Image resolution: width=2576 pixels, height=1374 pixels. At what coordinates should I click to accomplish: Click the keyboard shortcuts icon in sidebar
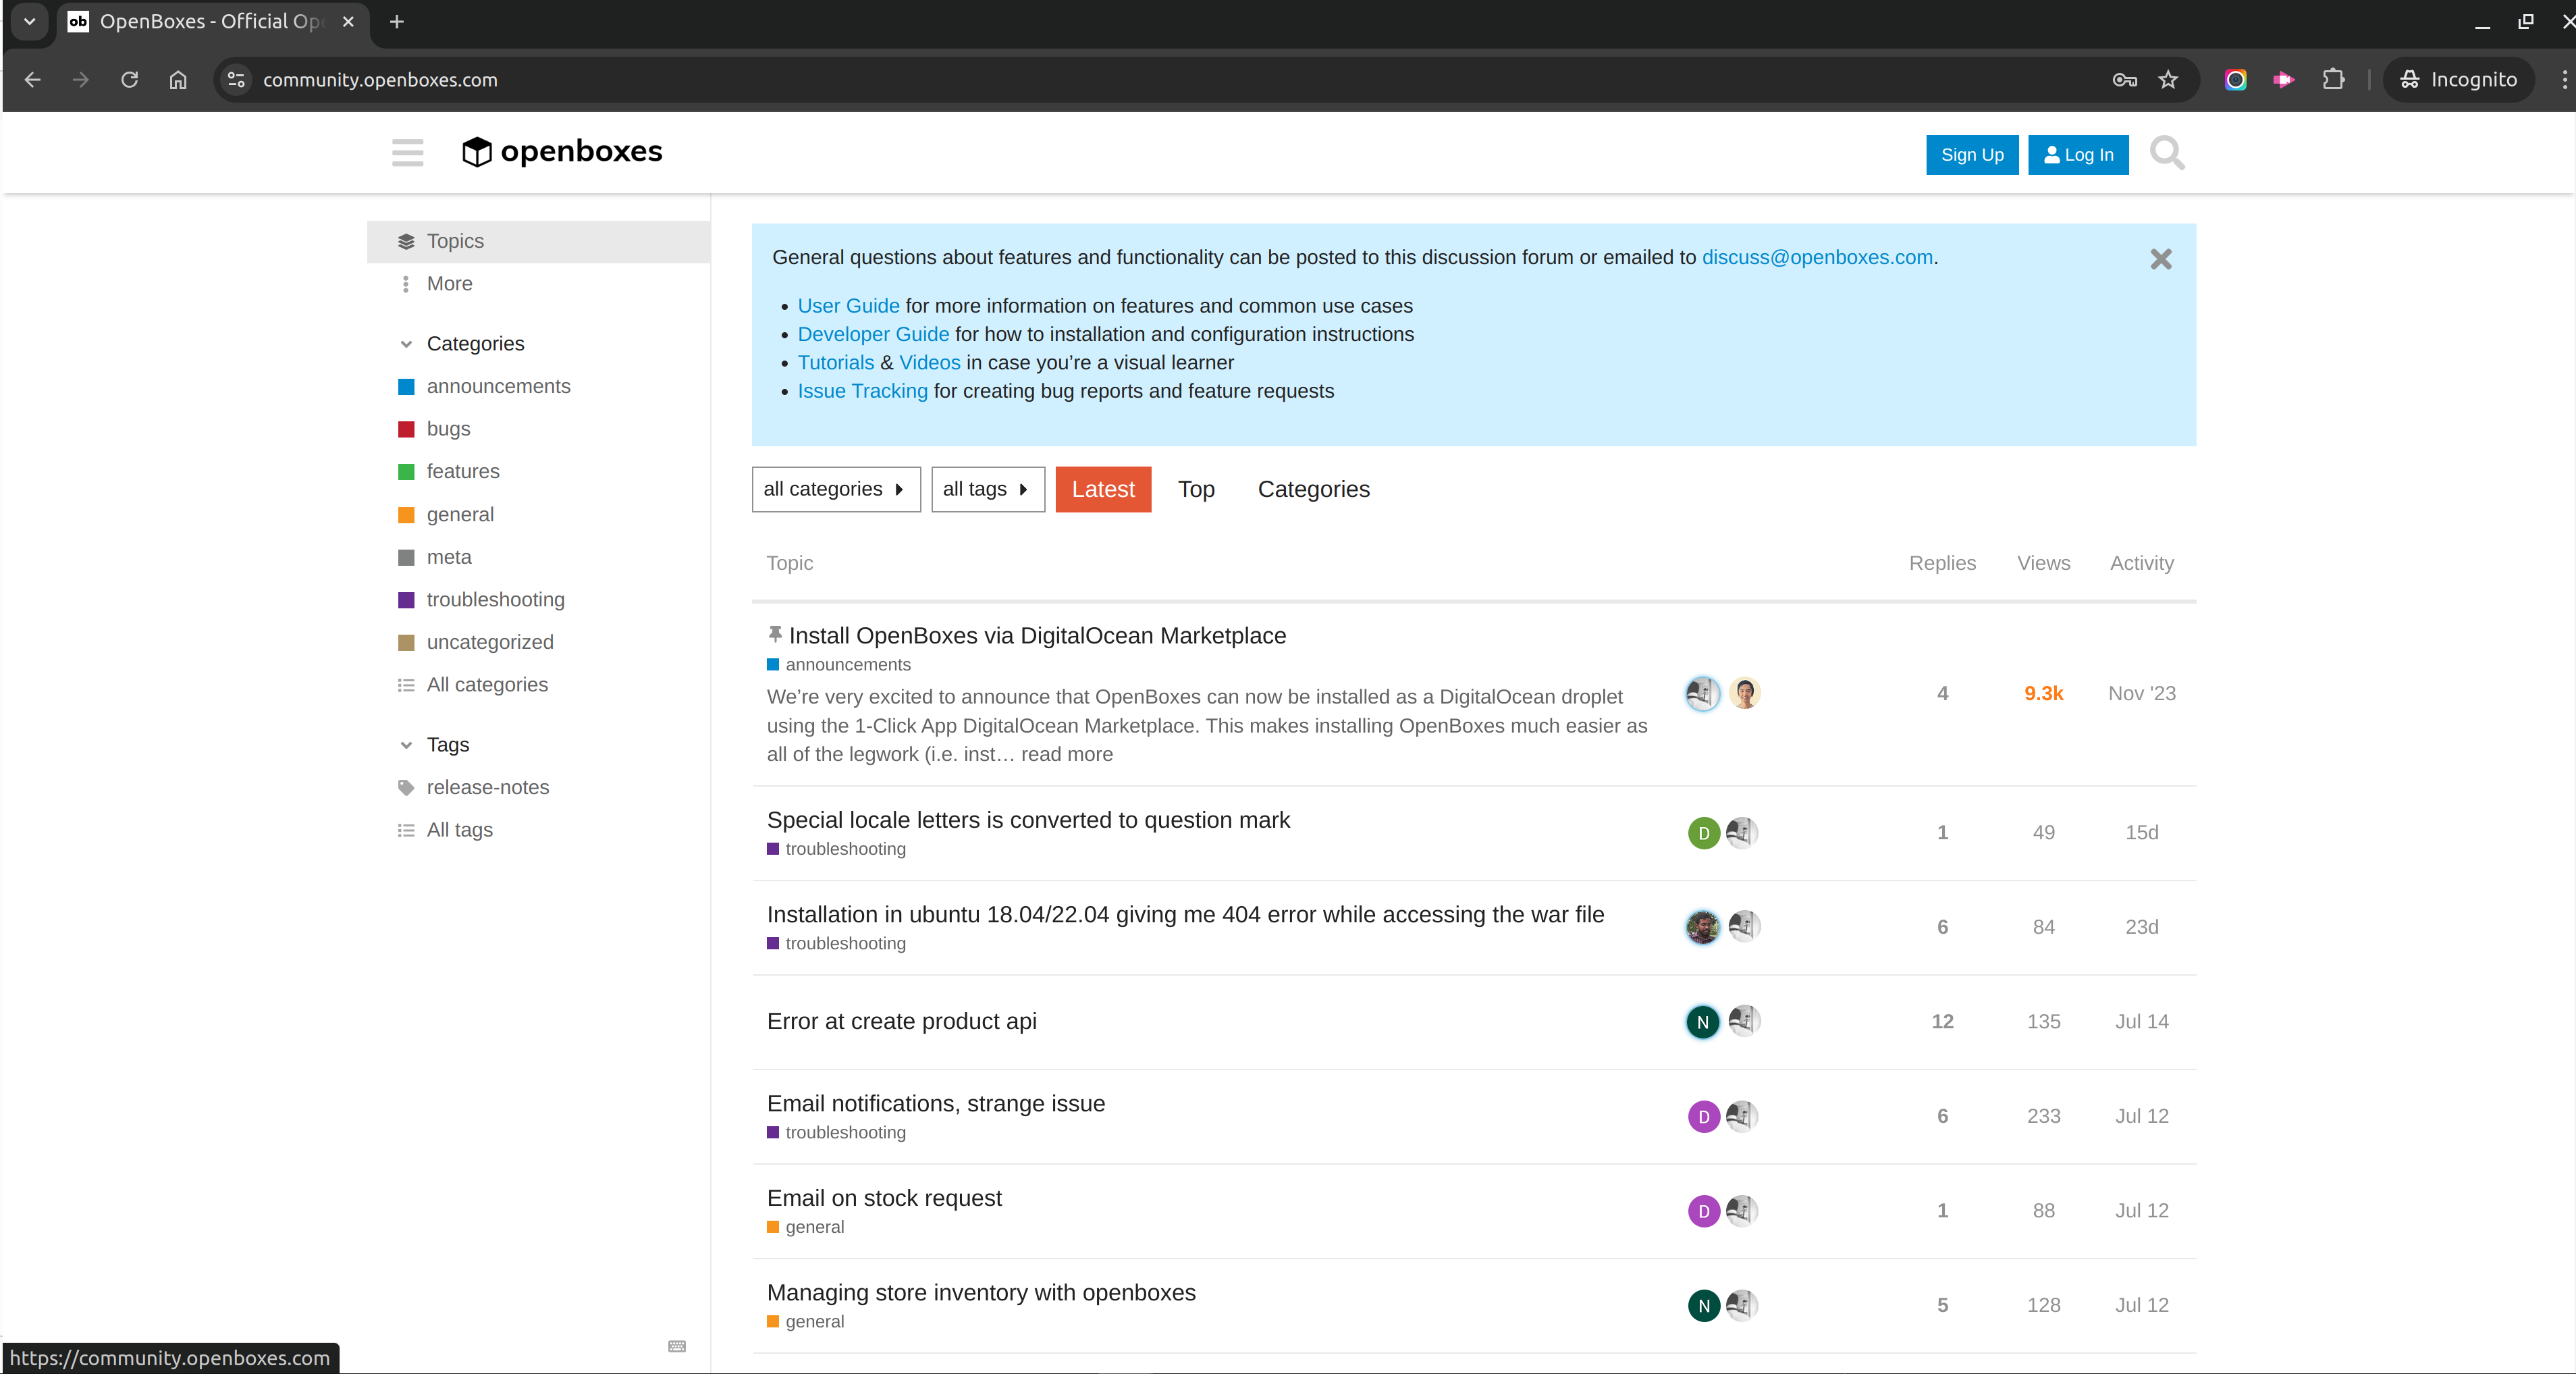tap(677, 1346)
